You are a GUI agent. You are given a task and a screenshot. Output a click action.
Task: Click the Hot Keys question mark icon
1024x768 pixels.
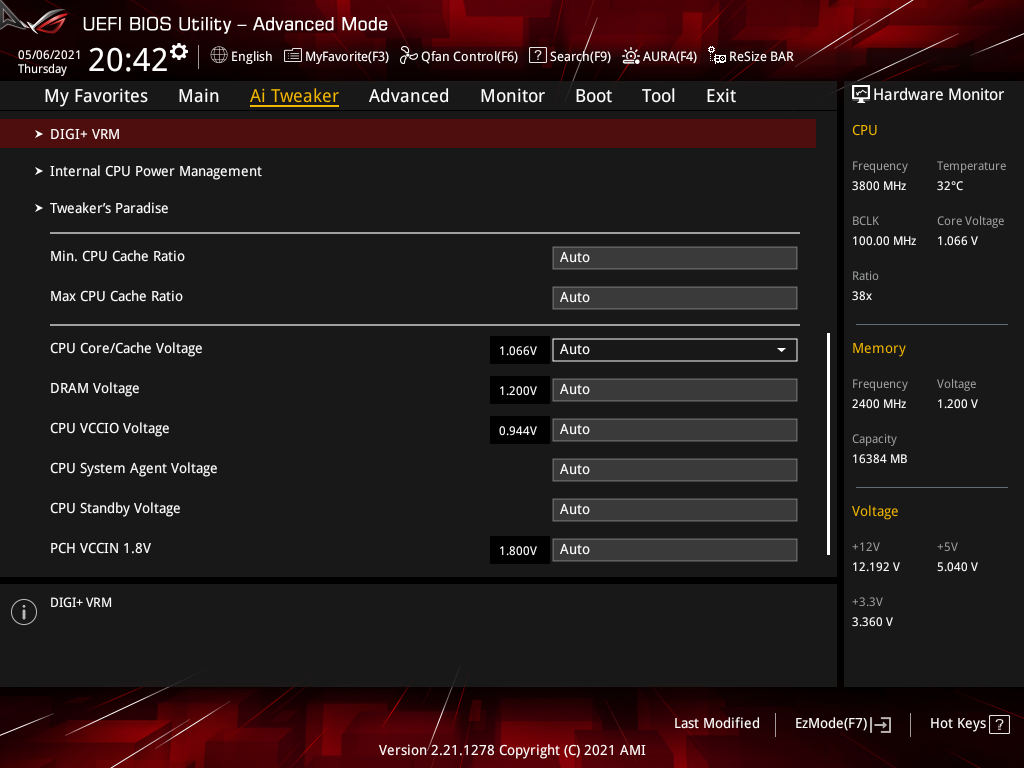[x=999, y=724]
